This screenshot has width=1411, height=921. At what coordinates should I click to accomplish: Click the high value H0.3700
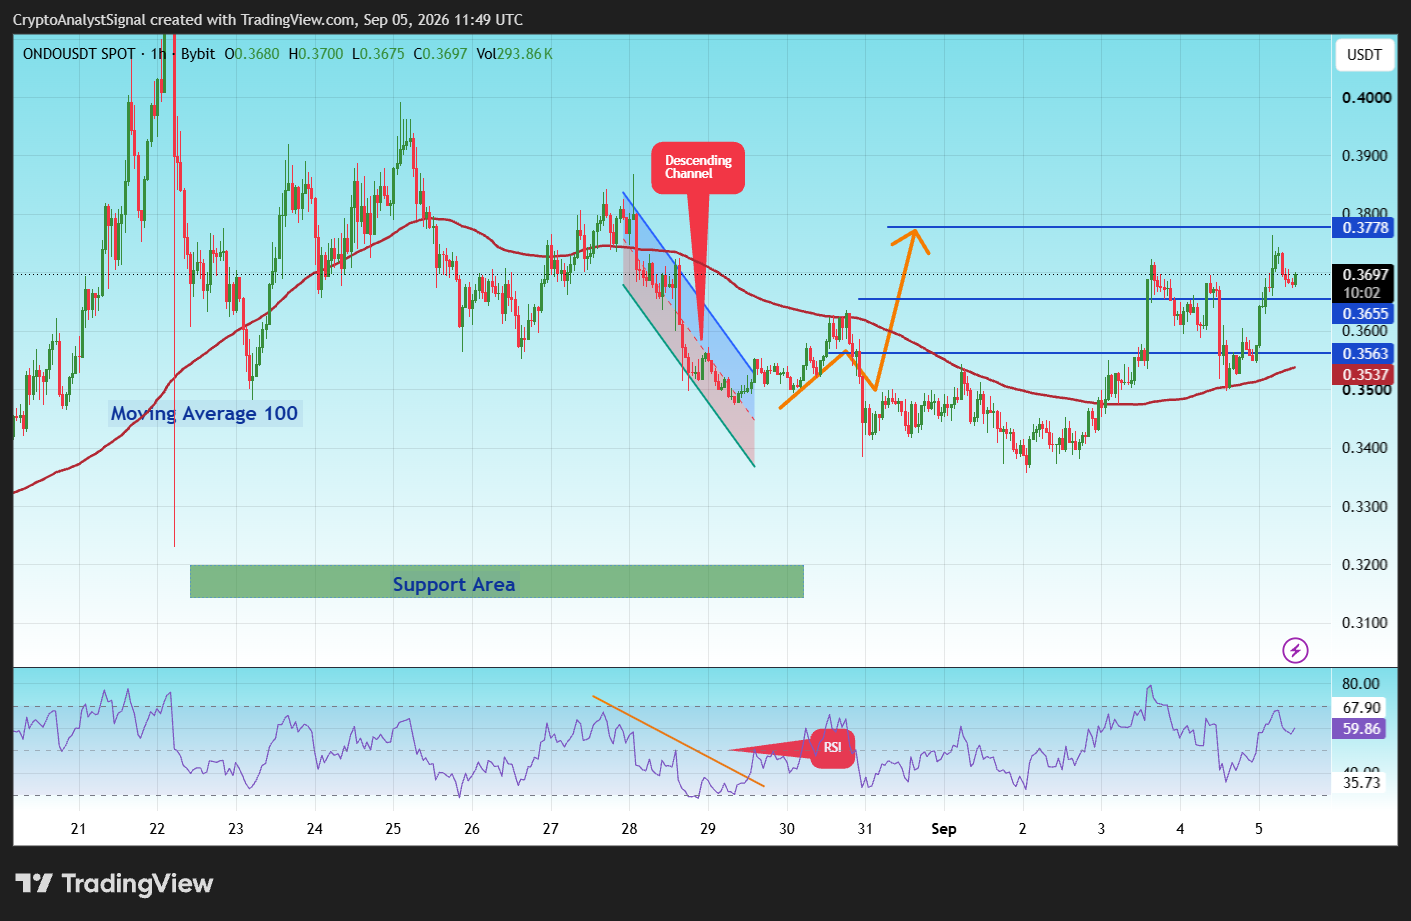[x=316, y=54]
